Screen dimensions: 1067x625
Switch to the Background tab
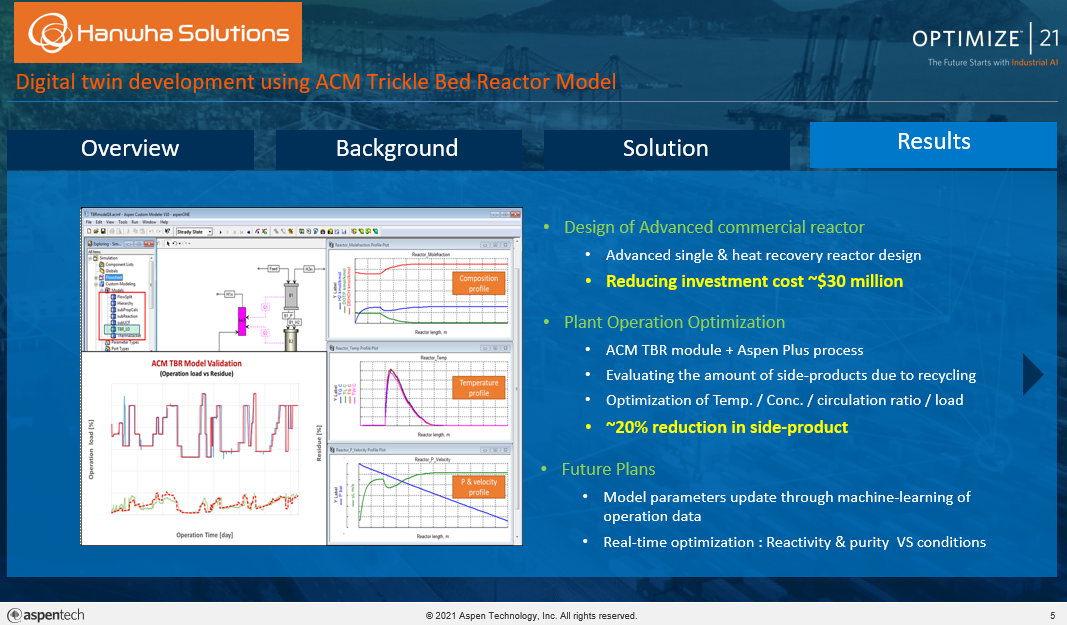397,149
